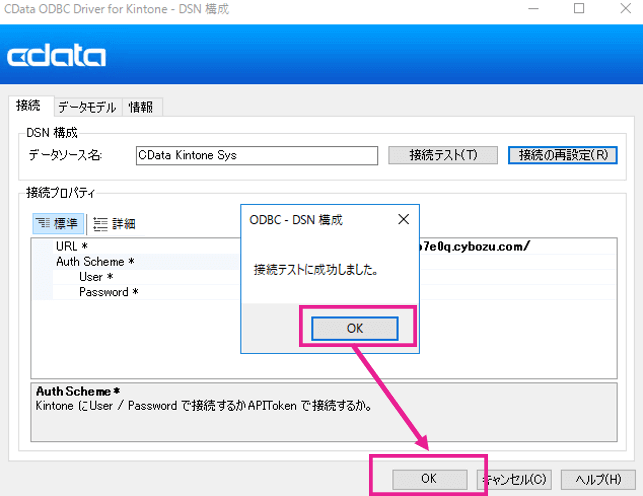643x496 pixels.
Task: Select the Password * property row
Action: [324, 292]
